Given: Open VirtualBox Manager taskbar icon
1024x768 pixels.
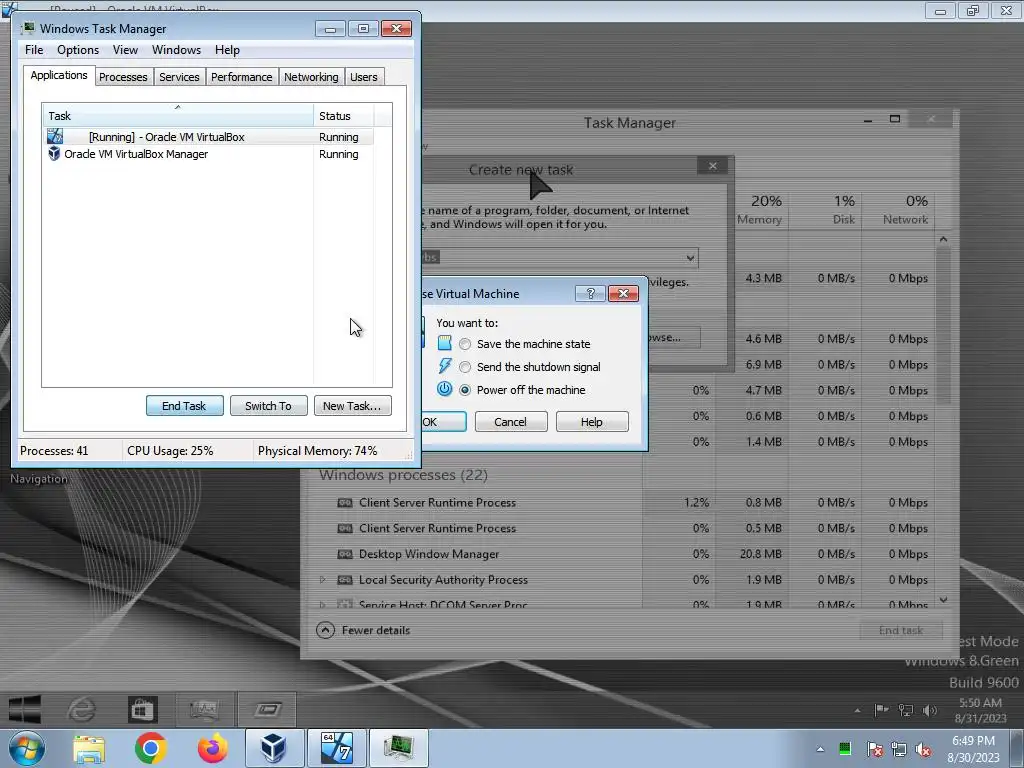Looking at the screenshot, I should click(274, 748).
